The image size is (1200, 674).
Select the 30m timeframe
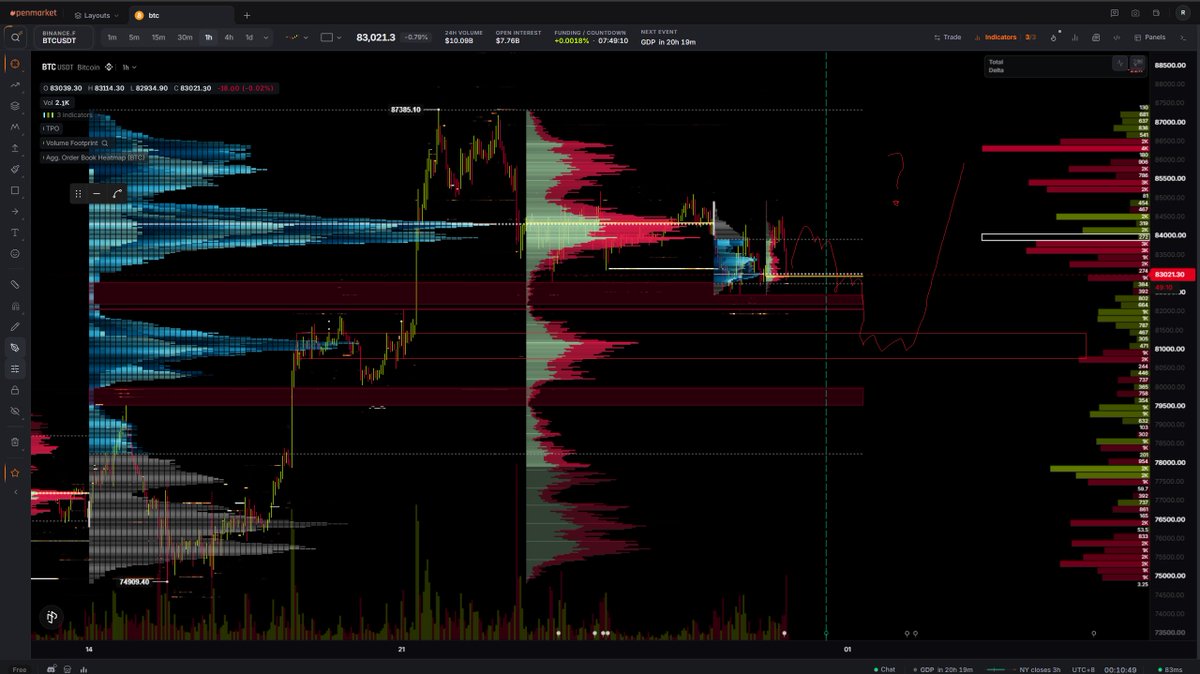(185, 37)
